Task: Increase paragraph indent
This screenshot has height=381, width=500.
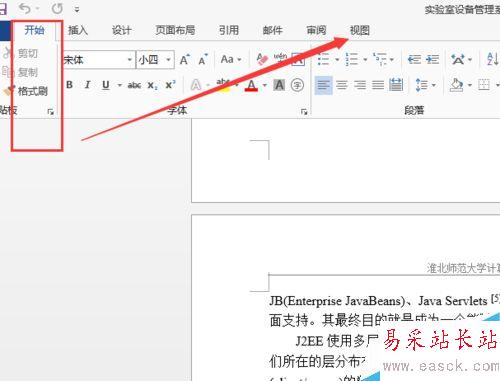Action: 432,59
